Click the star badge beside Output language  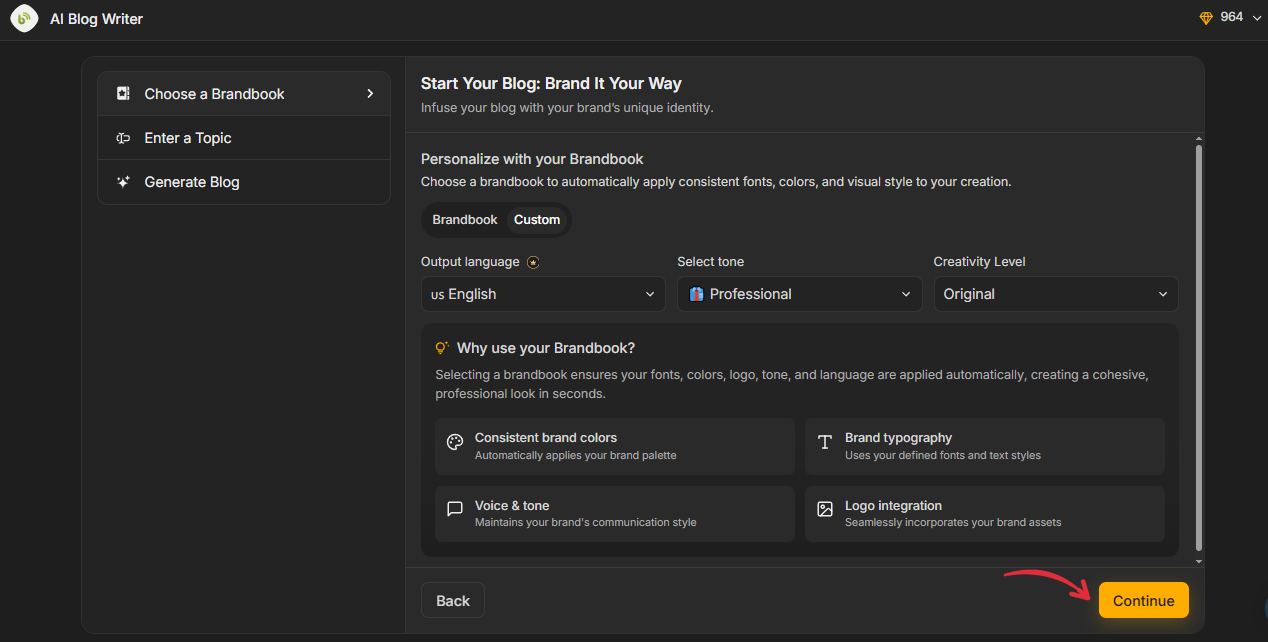coord(533,262)
